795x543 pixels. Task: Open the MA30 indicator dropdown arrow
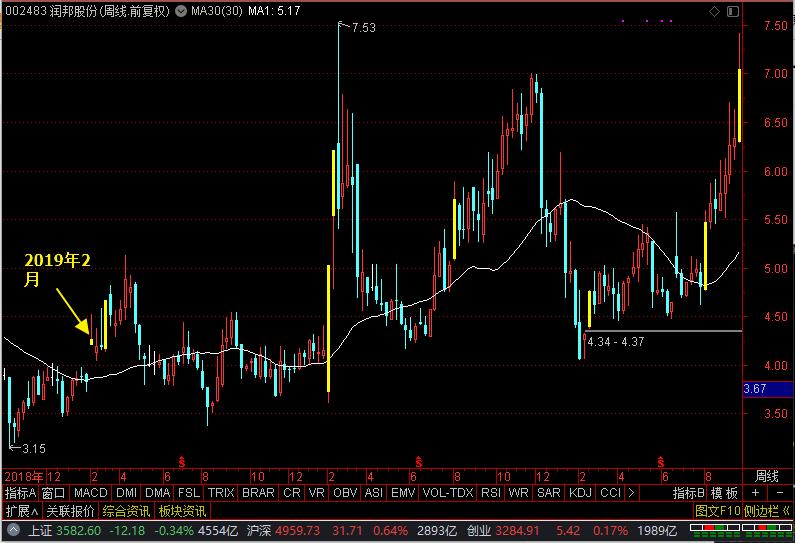pyautogui.click(x=180, y=11)
